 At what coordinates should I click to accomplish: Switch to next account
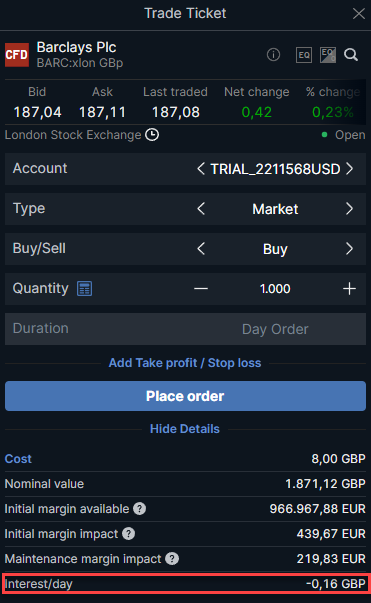tap(349, 169)
